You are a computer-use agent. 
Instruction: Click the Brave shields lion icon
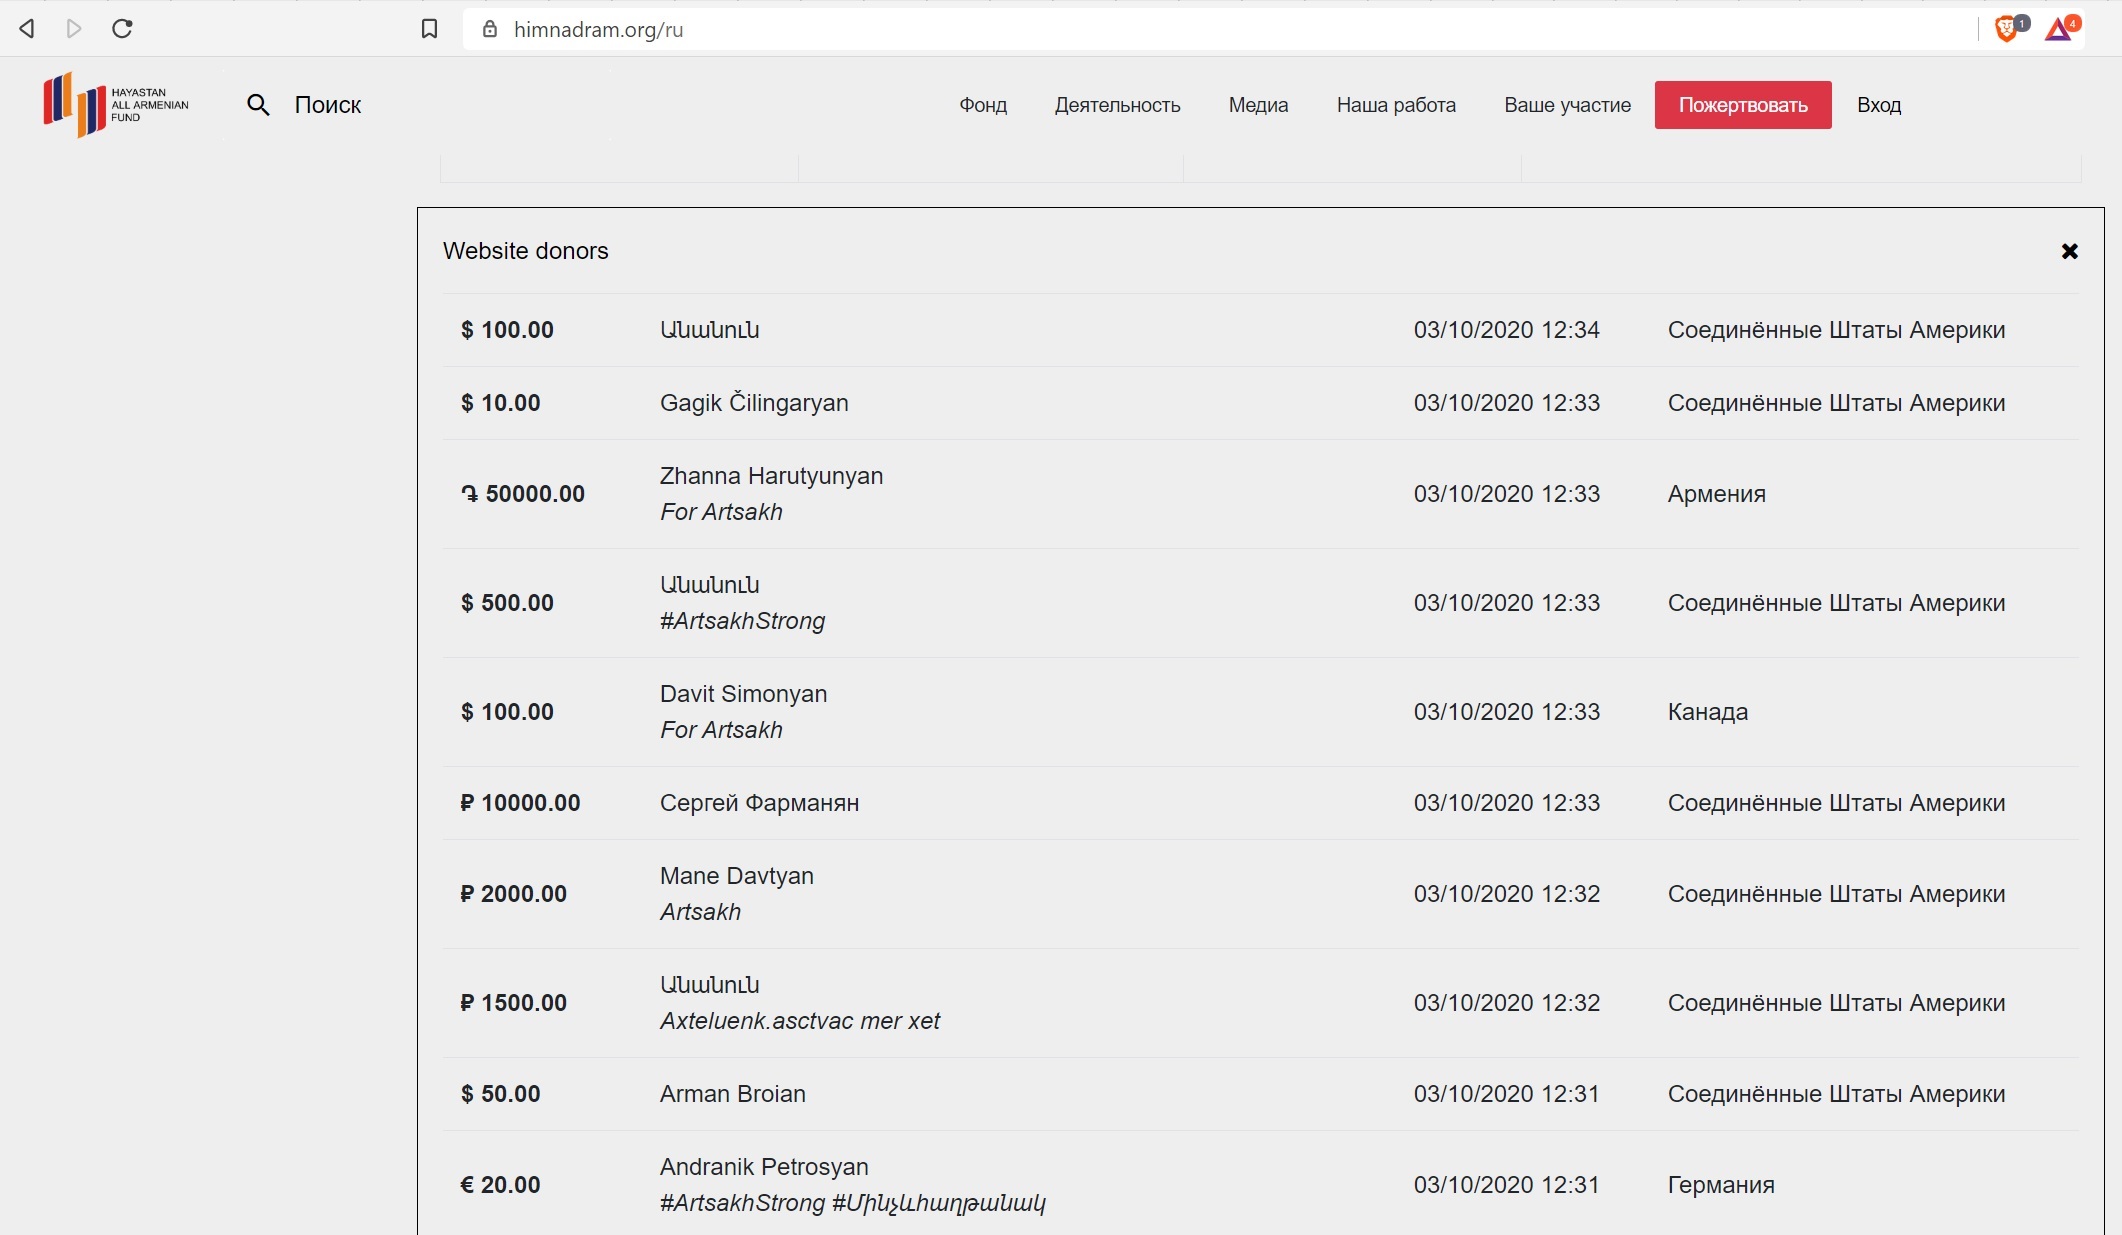coord(2005,29)
